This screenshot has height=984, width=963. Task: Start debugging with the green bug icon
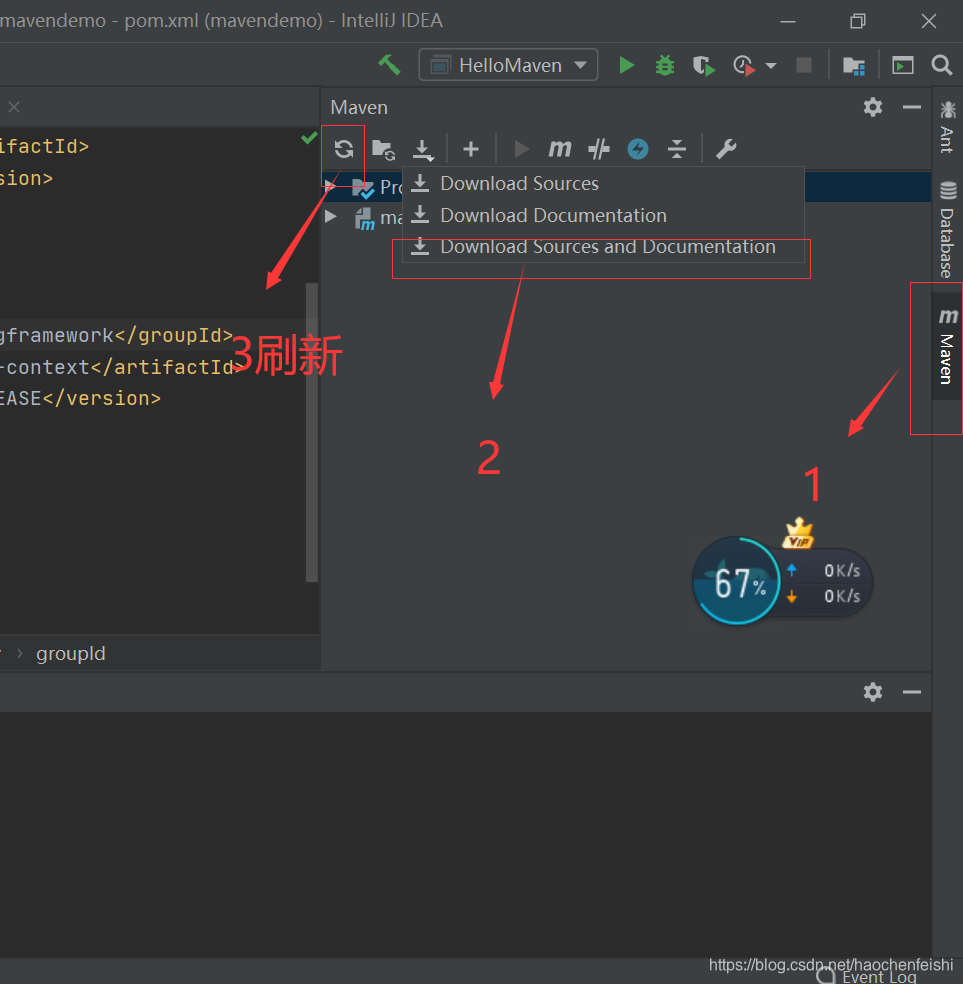point(664,65)
